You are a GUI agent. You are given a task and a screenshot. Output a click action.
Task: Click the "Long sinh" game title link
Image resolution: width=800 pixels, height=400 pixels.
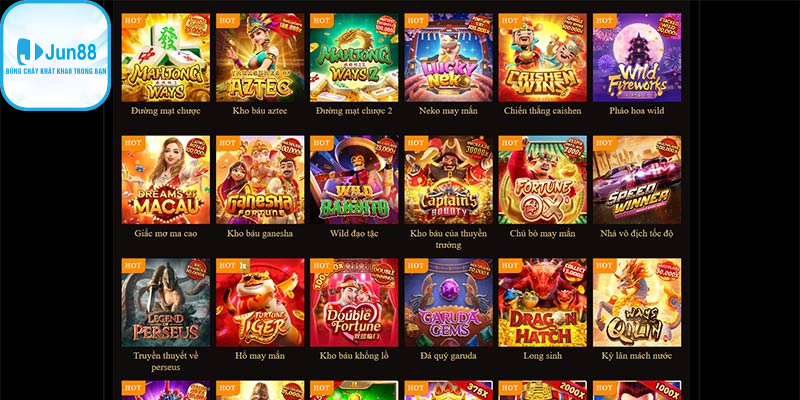(542, 356)
